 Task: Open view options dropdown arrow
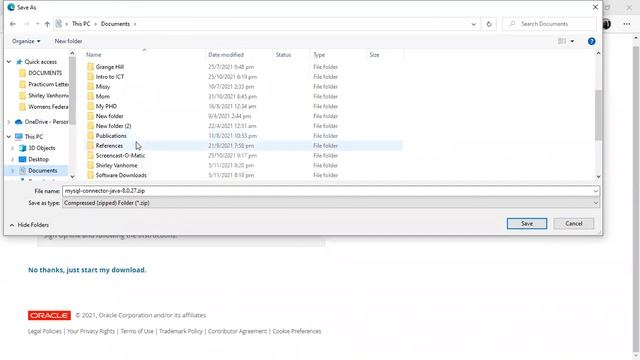(572, 41)
